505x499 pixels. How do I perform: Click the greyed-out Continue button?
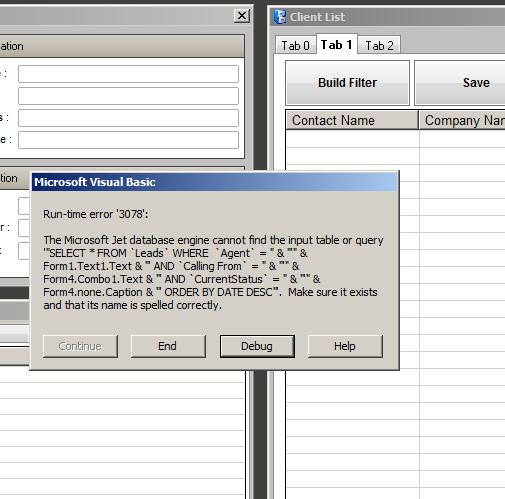(80, 346)
